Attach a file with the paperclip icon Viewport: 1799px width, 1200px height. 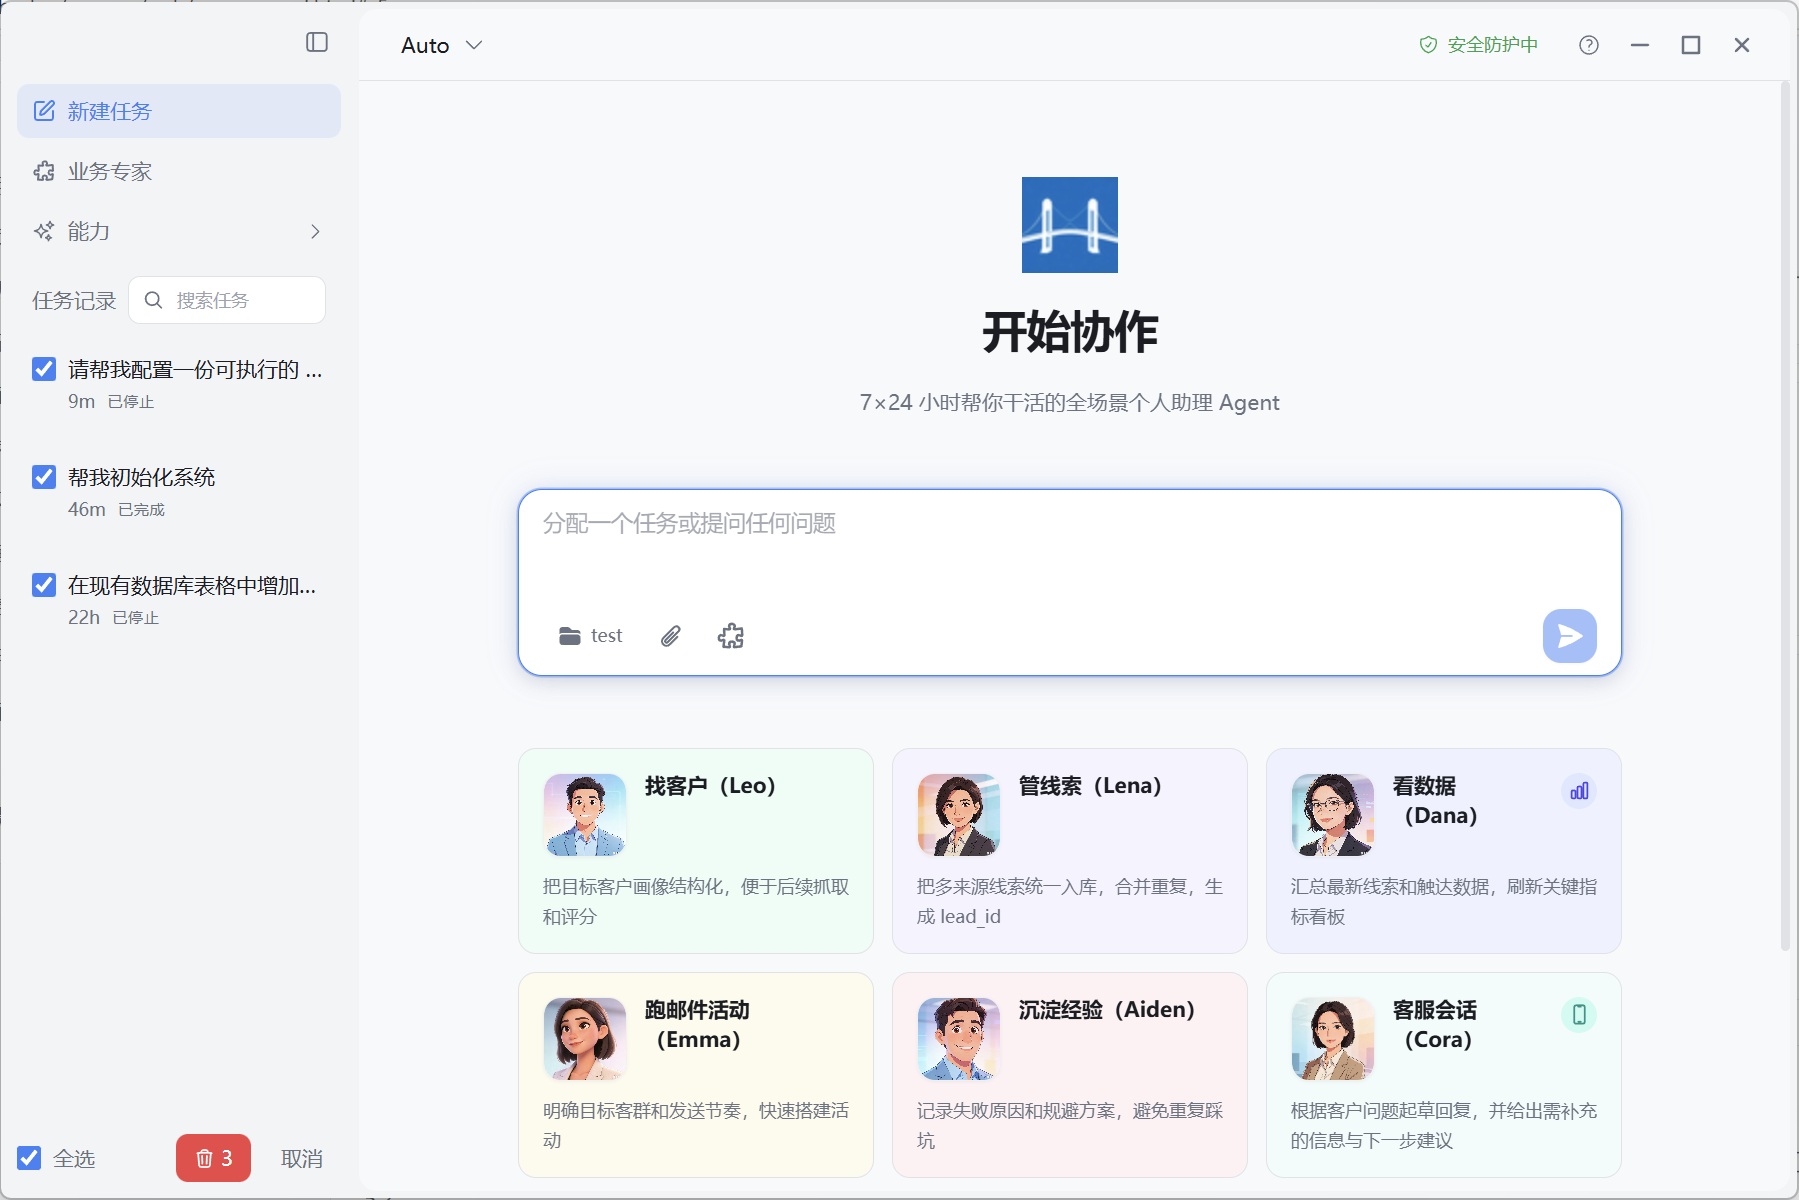tap(671, 636)
